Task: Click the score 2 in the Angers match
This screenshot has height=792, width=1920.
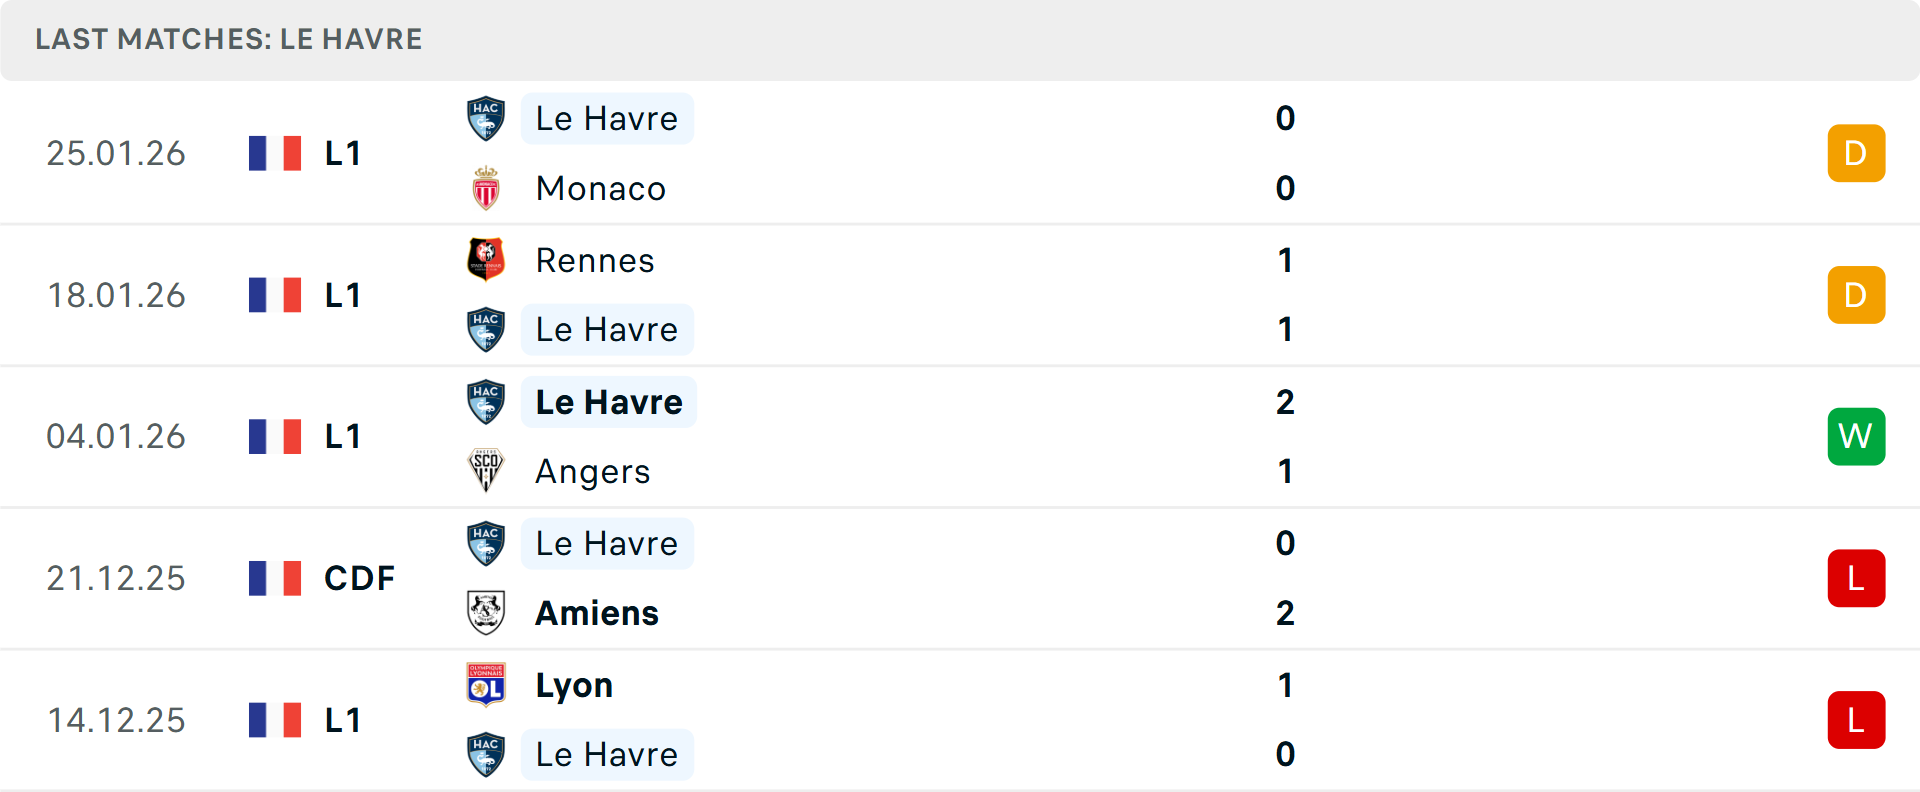Action: (x=1285, y=401)
